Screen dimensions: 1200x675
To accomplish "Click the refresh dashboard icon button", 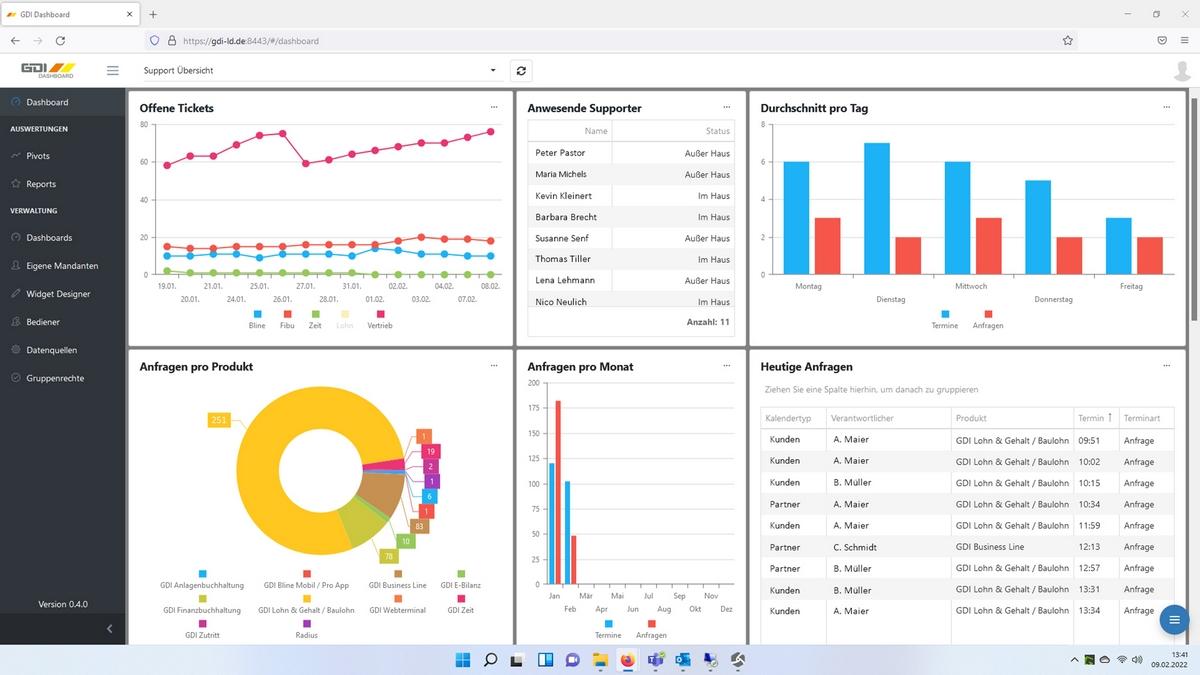I will pos(521,70).
